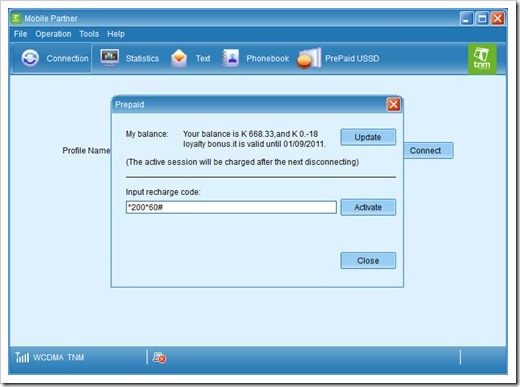The width and height of the screenshot is (520, 387).
Task: Click the Activate button
Action: coord(368,207)
